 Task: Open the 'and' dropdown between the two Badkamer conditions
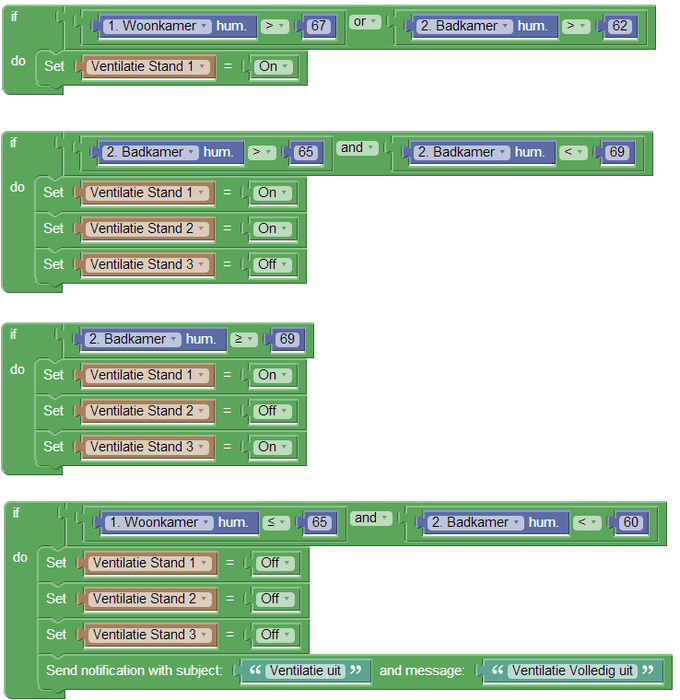click(x=357, y=148)
